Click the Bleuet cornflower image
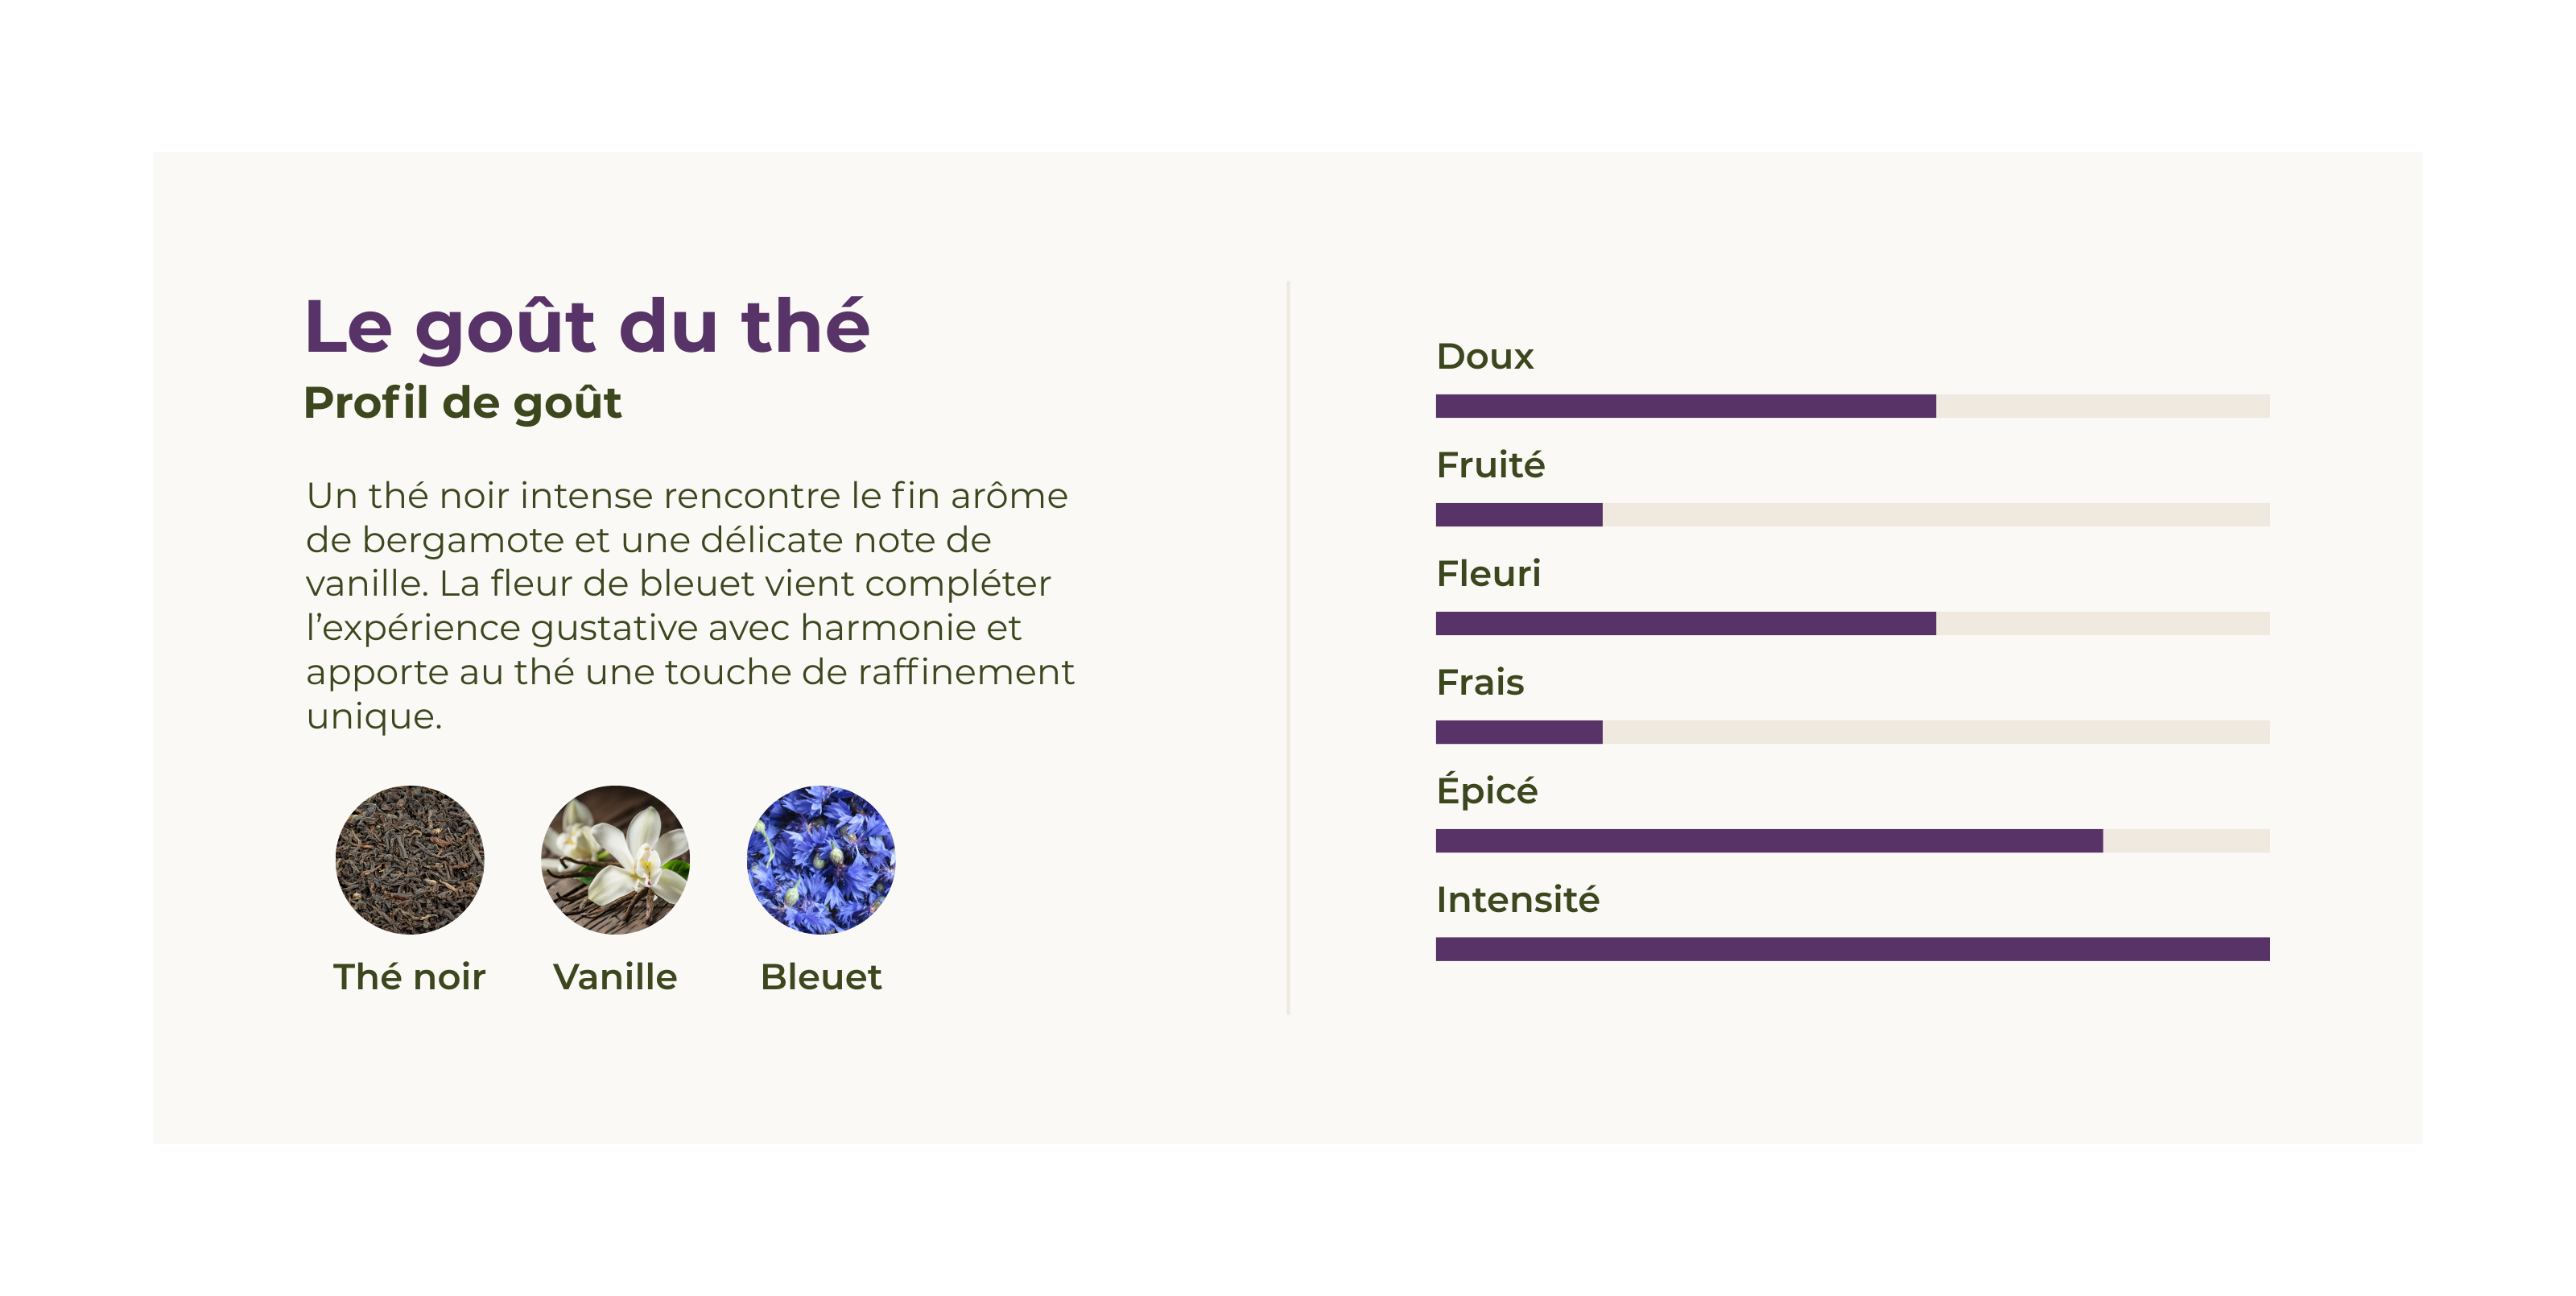Screen dimensions: 2576x1296 [821, 859]
